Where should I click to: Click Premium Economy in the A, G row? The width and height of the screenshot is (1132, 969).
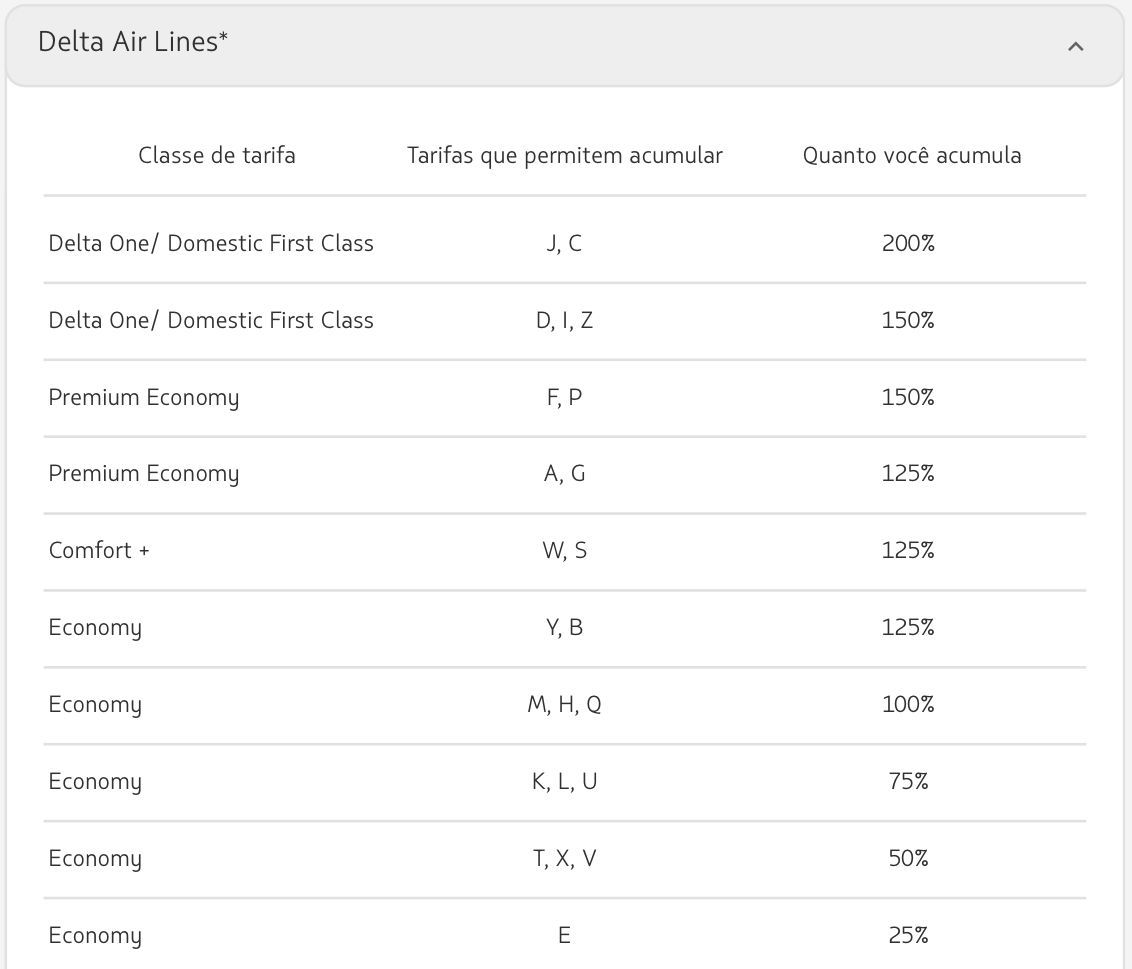pyautogui.click(x=144, y=474)
